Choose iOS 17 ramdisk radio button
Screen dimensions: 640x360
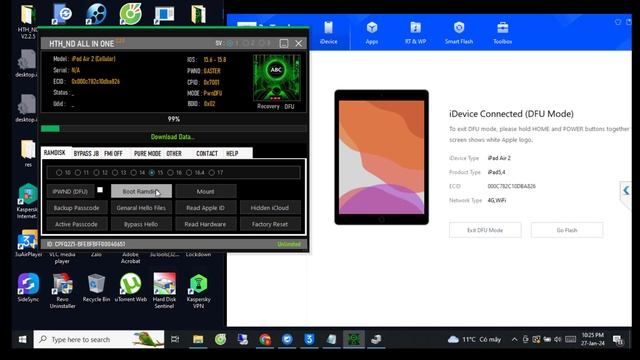(212, 173)
